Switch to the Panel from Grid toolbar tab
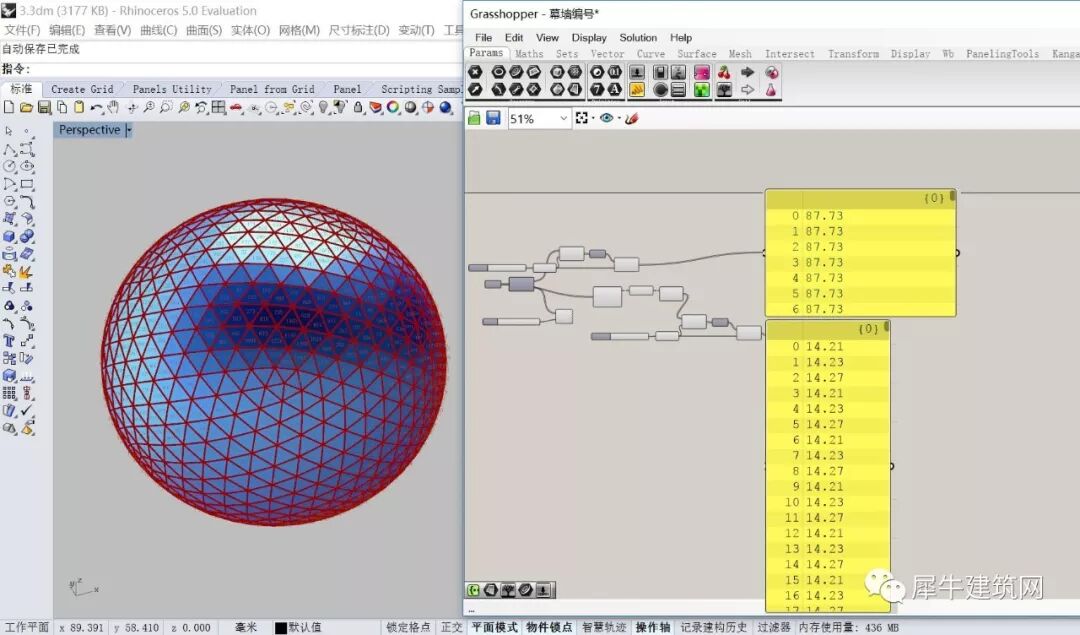The image size is (1080, 635). 272,90
